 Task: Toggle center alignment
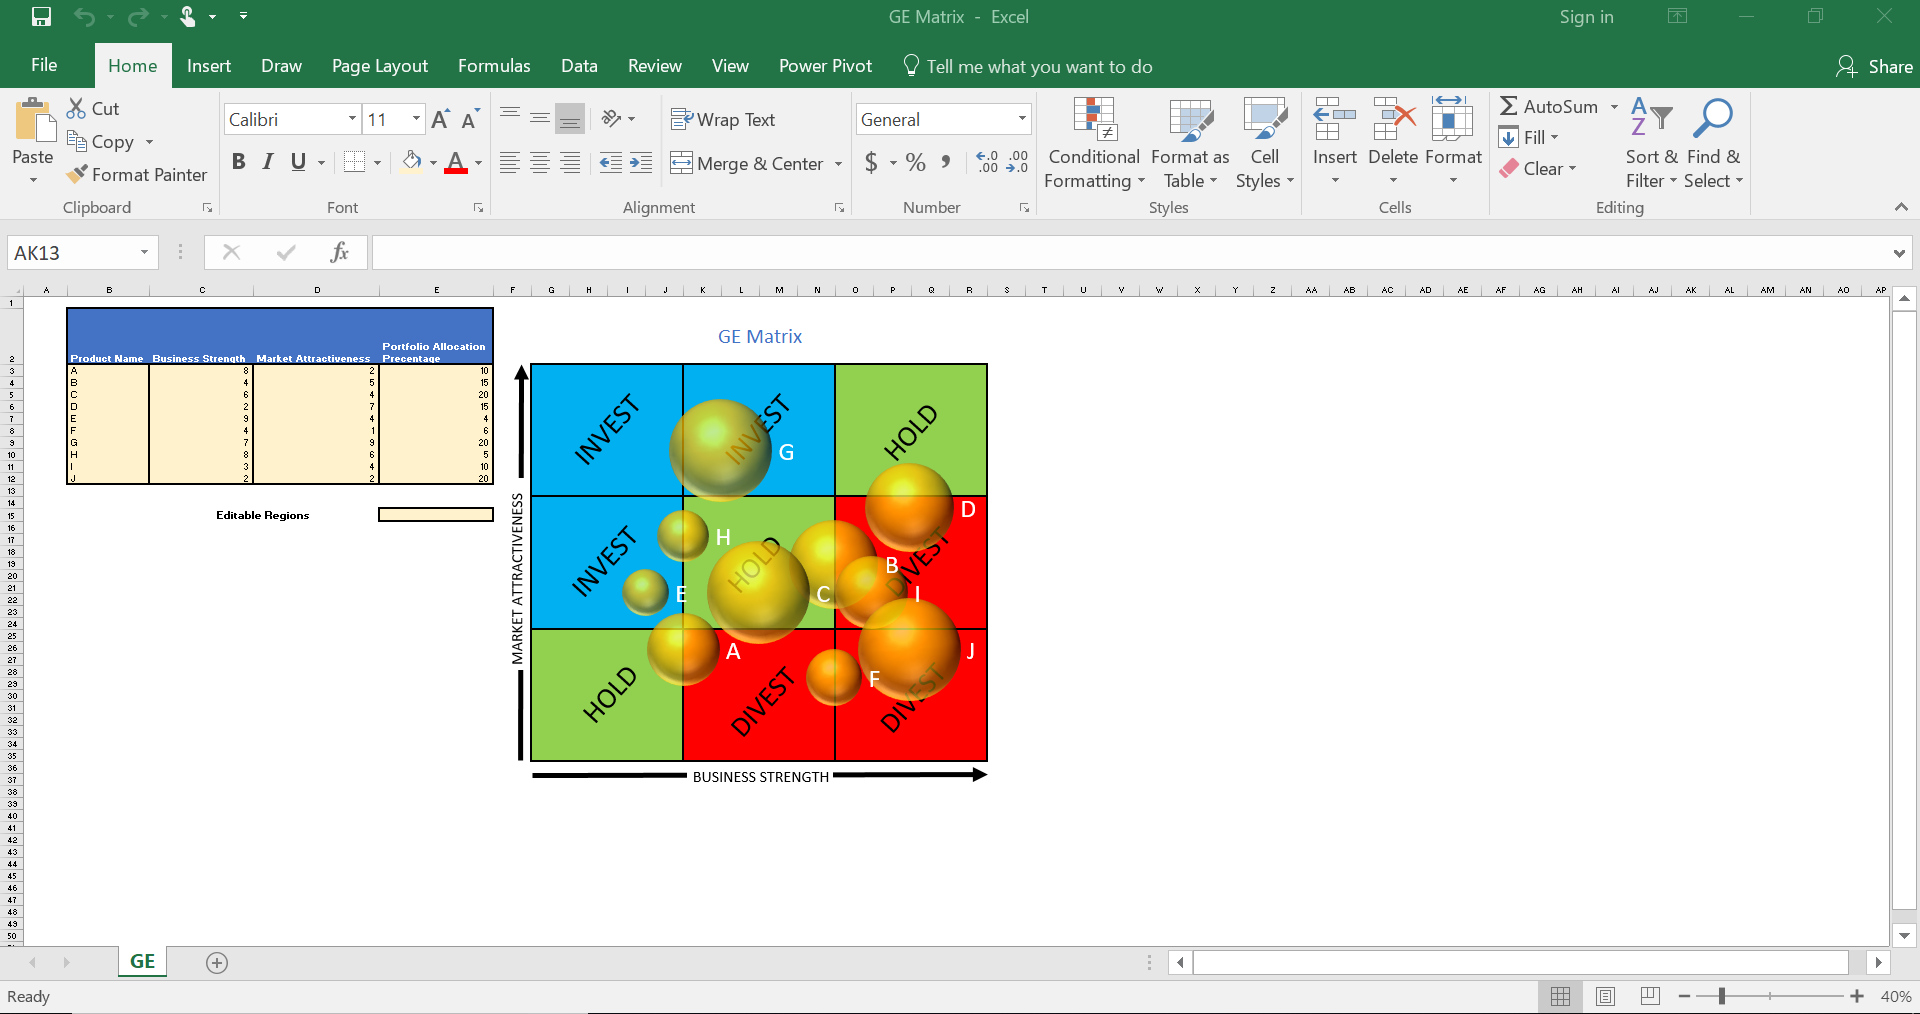pyautogui.click(x=540, y=163)
